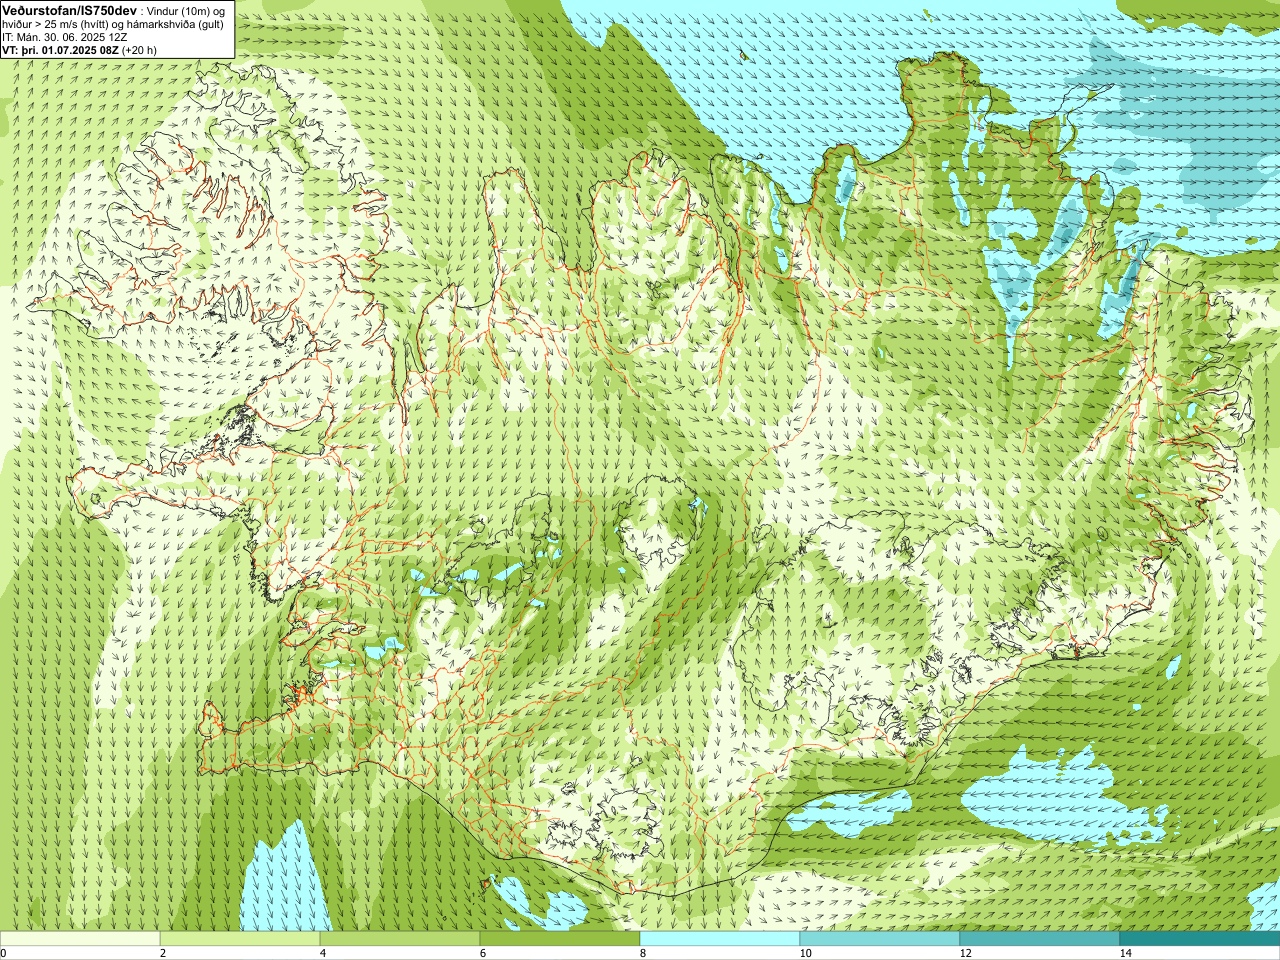Click the 'IT: Mán. 30. 06. 2025 12Z' line
1280x960 pixels.
[x=65, y=37]
